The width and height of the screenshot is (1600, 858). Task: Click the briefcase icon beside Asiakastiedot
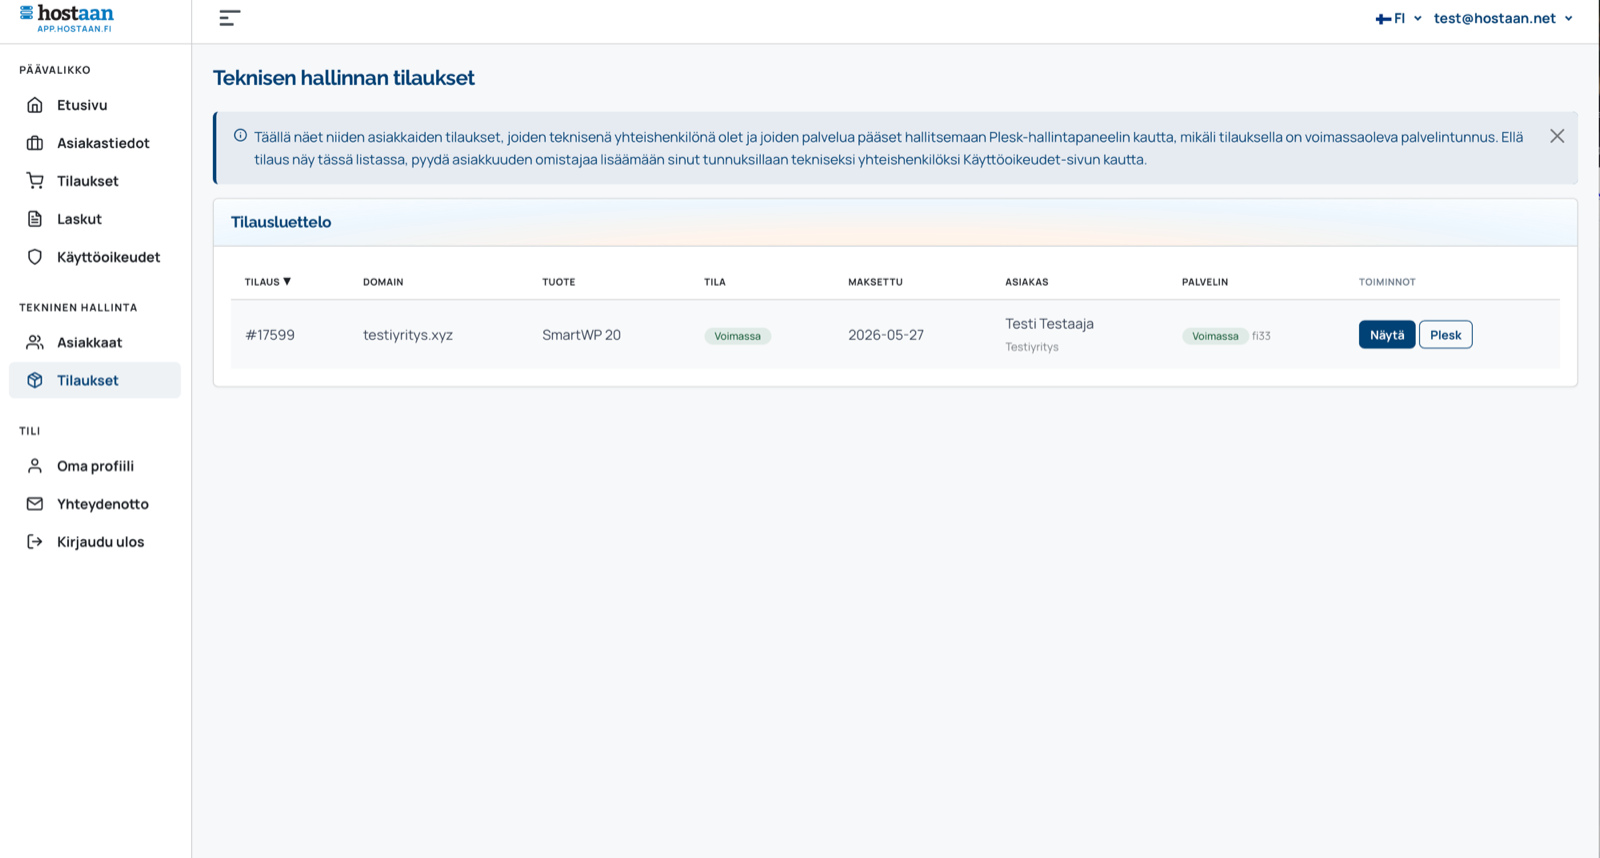tap(35, 143)
